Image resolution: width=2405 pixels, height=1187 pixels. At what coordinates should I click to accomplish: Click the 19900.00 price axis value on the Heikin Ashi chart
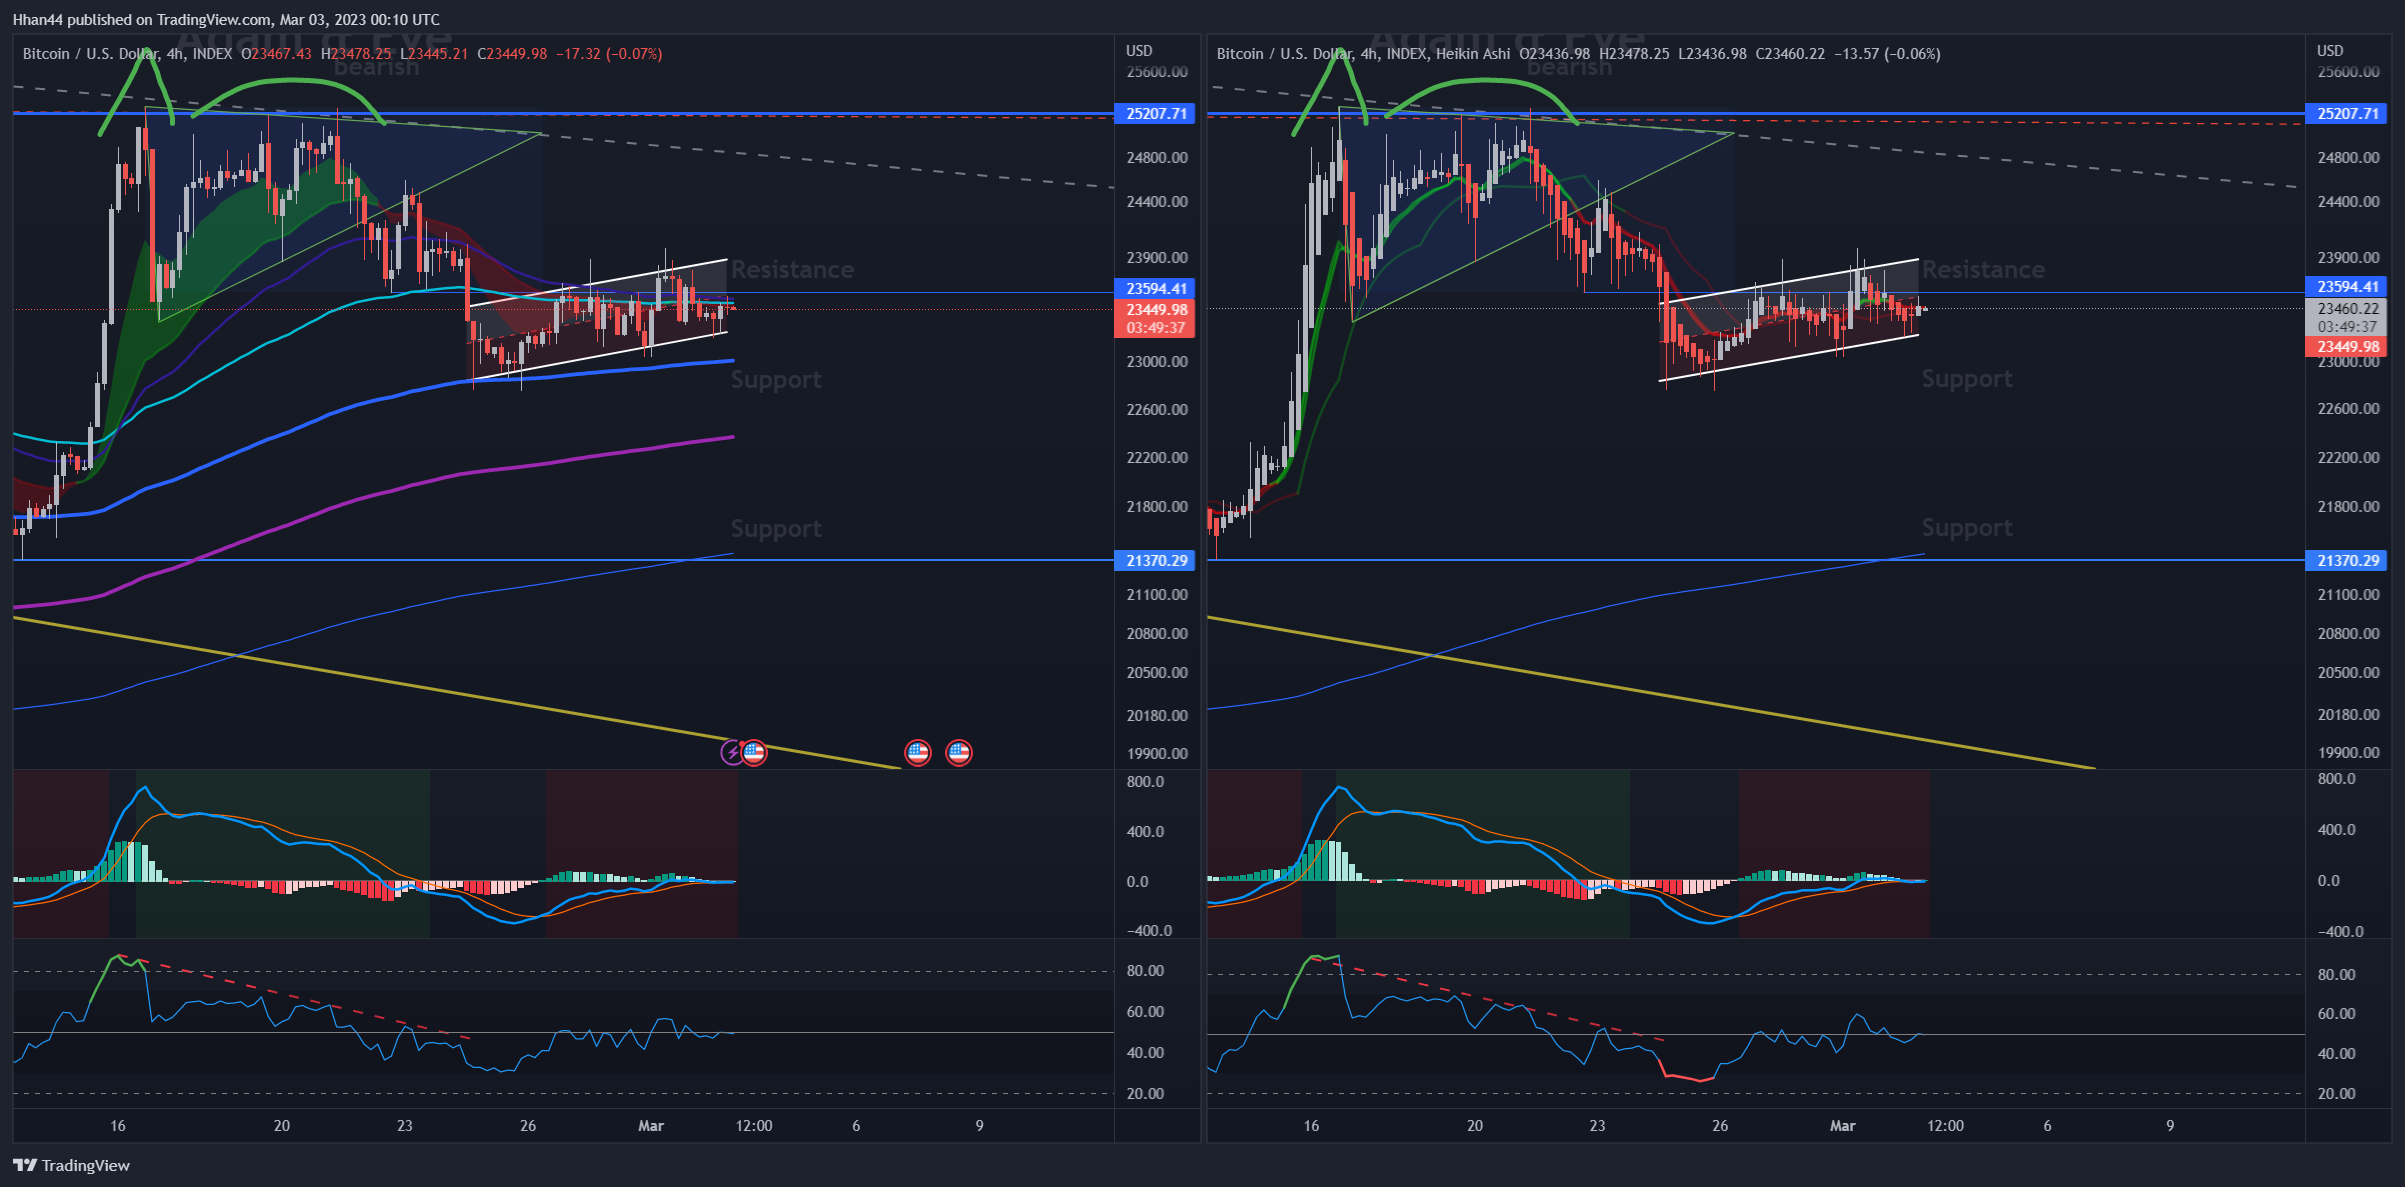click(x=2348, y=752)
